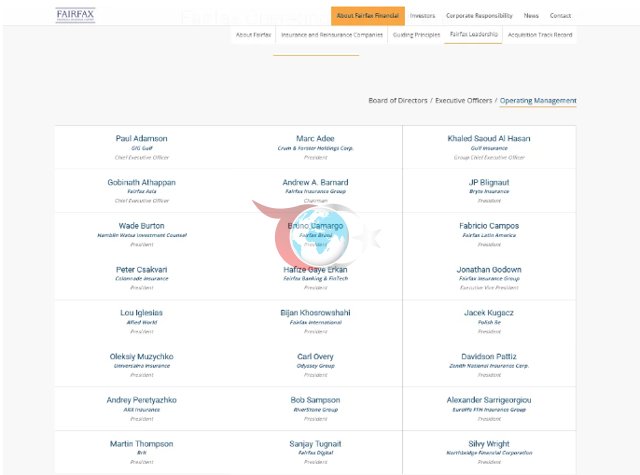Click Crum & Forster Holdings Corp. company text
The width and height of the screenshot is (640, 475).
coord(315,148)
